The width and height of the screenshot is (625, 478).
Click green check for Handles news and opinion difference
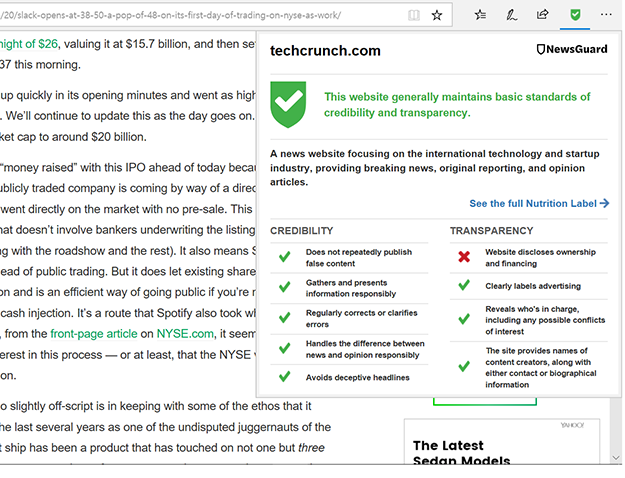(x=285, y=348)
